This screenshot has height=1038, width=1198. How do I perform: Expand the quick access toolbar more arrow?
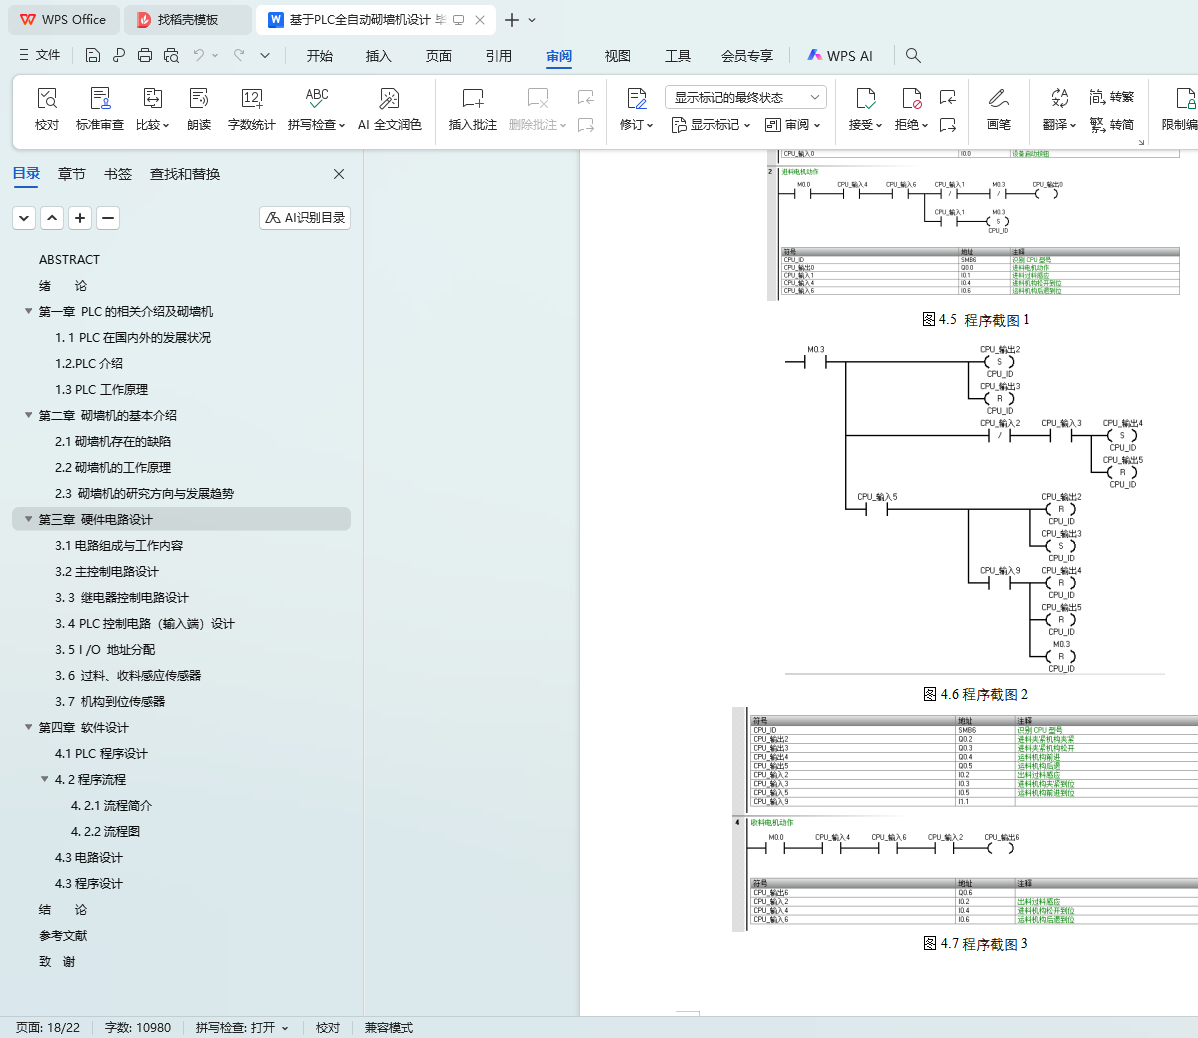click(x=264, y=55)
